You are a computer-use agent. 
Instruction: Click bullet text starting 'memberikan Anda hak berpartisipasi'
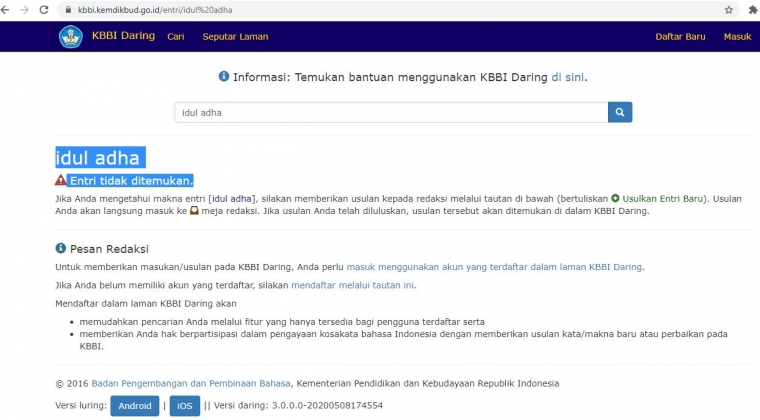click(x=403, y=340)
